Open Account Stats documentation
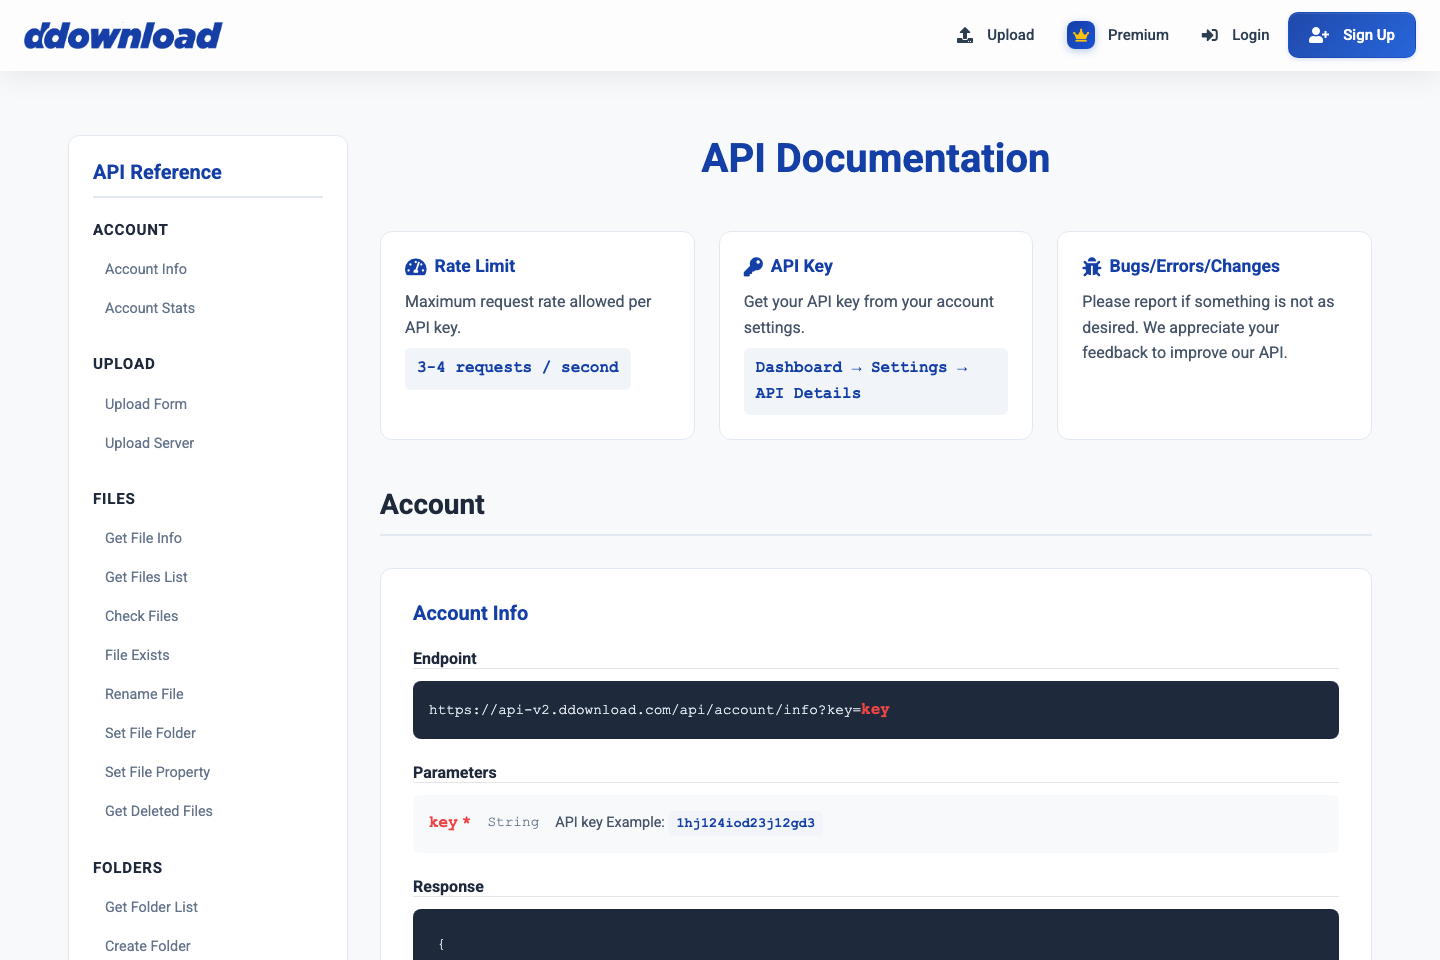1440x960 pixels. (x=150, y=308)
